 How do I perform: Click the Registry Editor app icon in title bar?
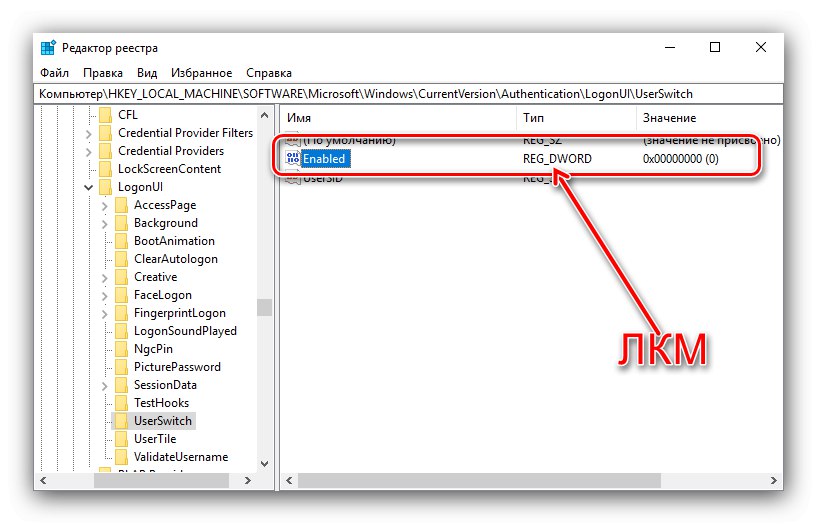click(48, 47)
